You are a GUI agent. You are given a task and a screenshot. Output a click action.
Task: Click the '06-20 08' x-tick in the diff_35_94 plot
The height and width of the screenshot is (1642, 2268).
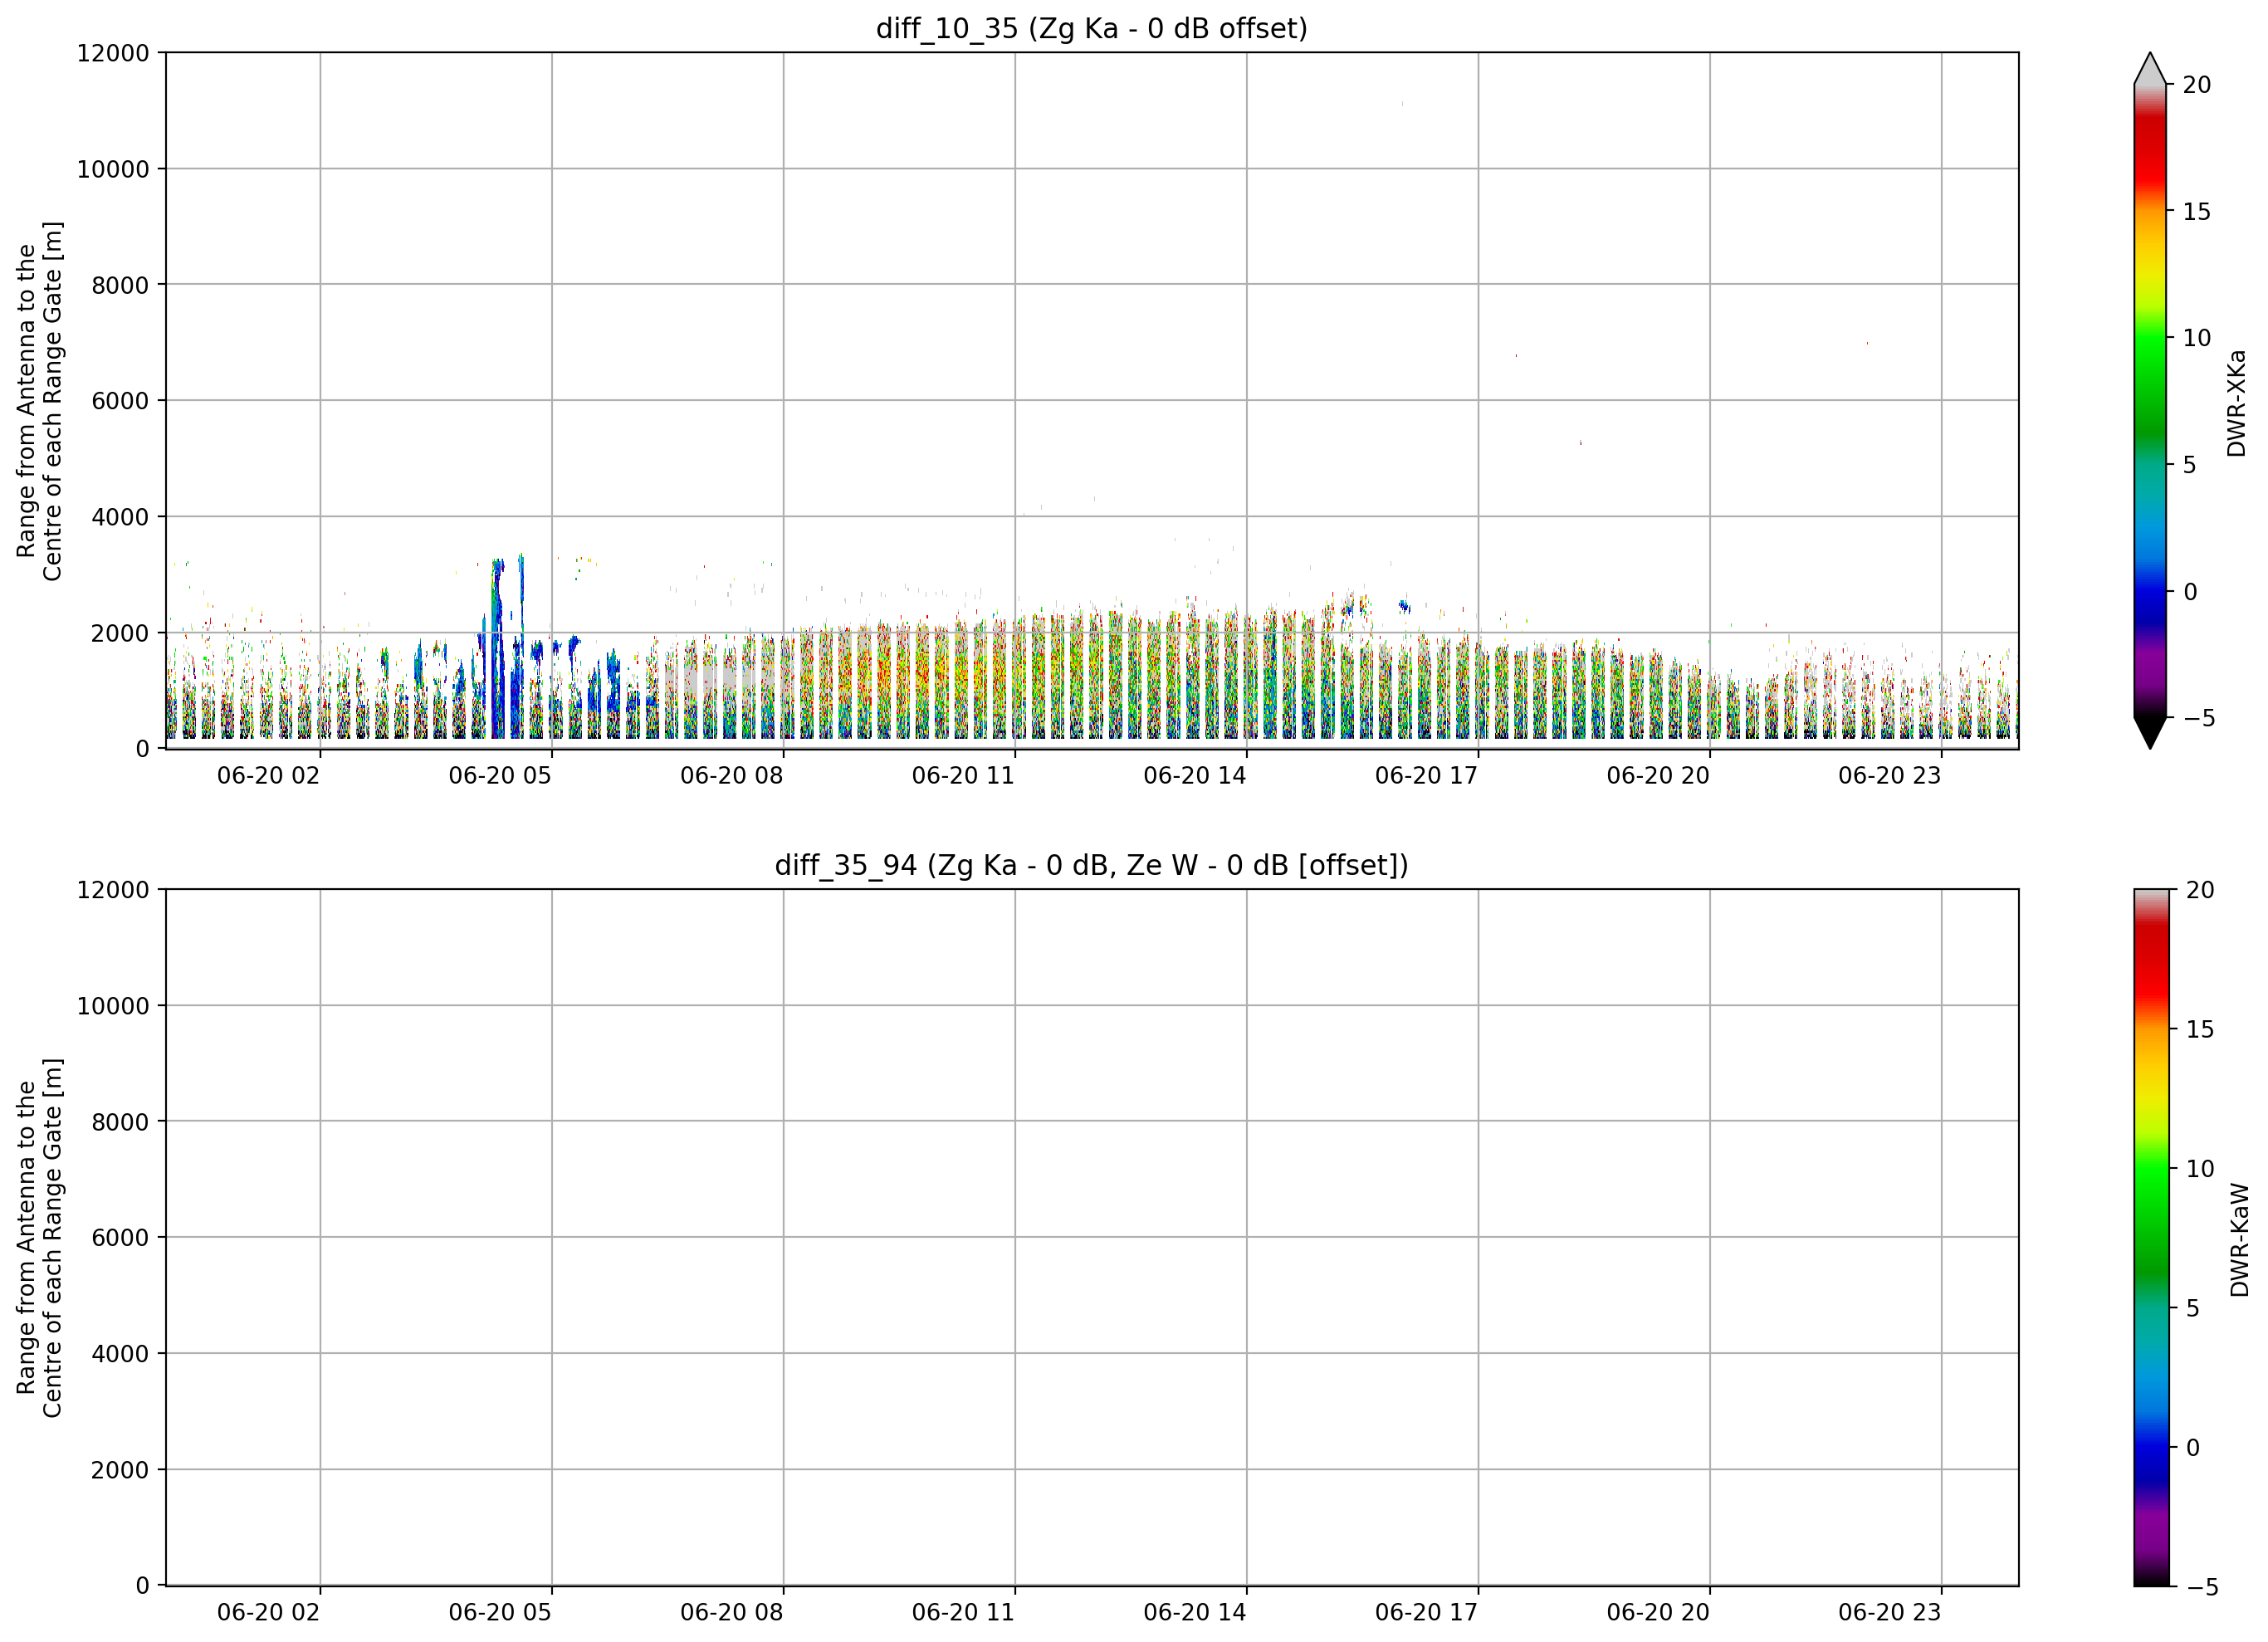pos(732,1613)
